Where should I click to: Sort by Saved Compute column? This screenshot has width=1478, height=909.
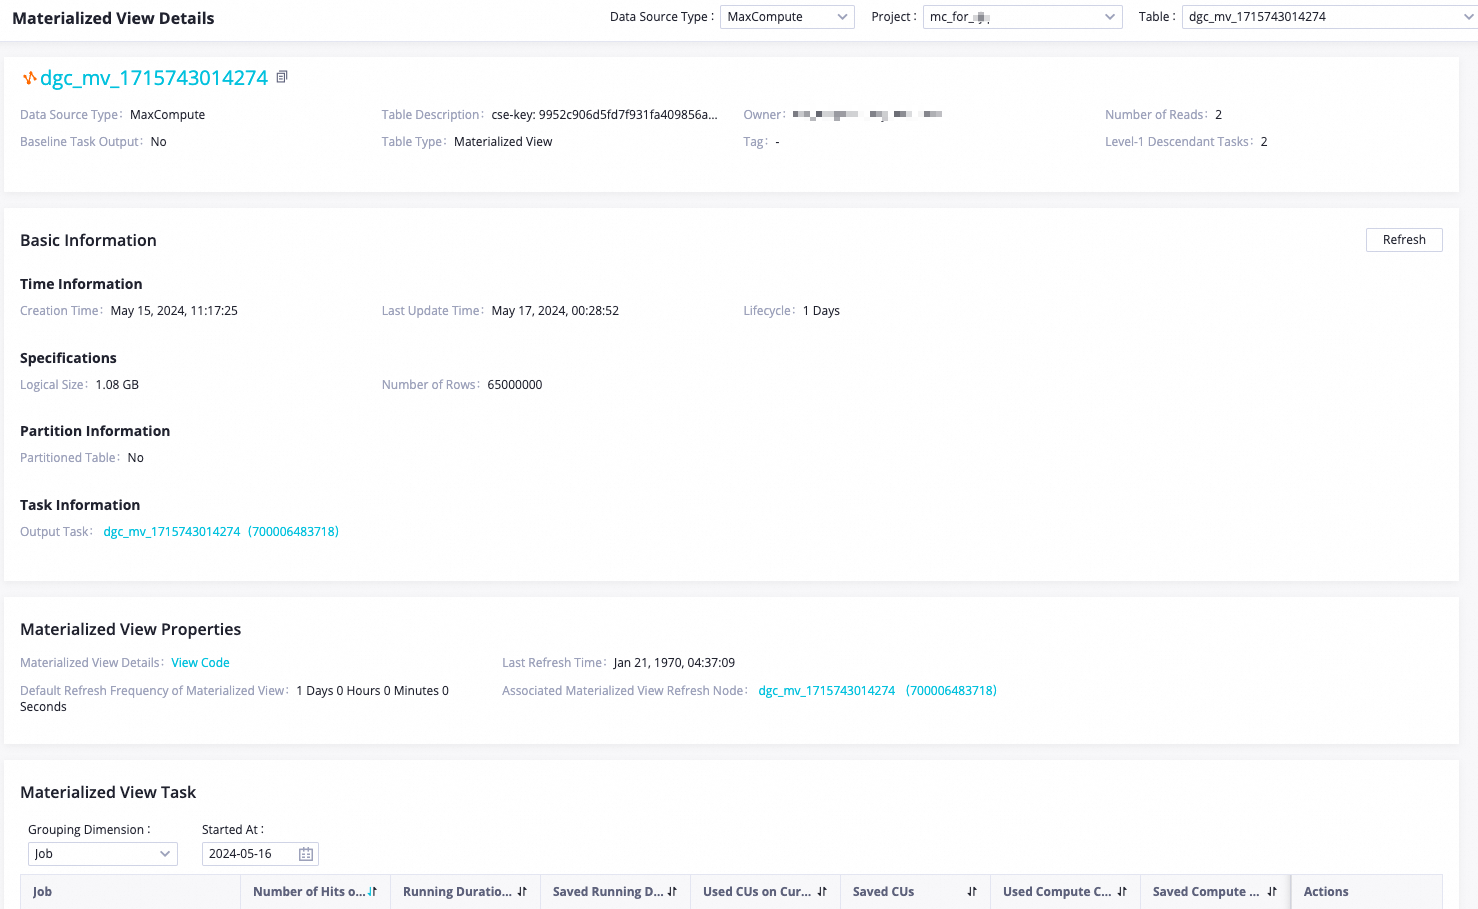[x=1272, y=892]
